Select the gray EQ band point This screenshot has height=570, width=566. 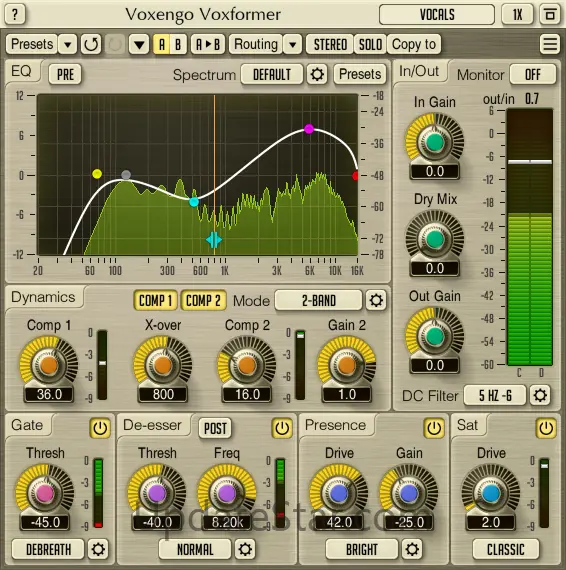coord(126,175)
